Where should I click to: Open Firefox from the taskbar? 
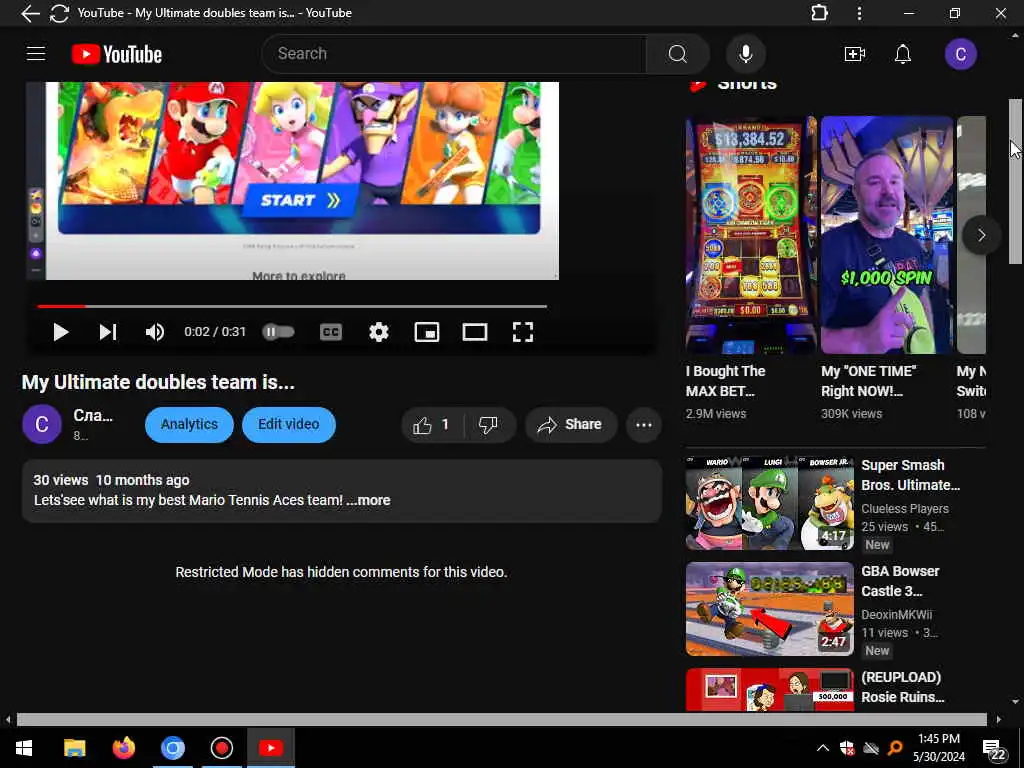point(123,748)
